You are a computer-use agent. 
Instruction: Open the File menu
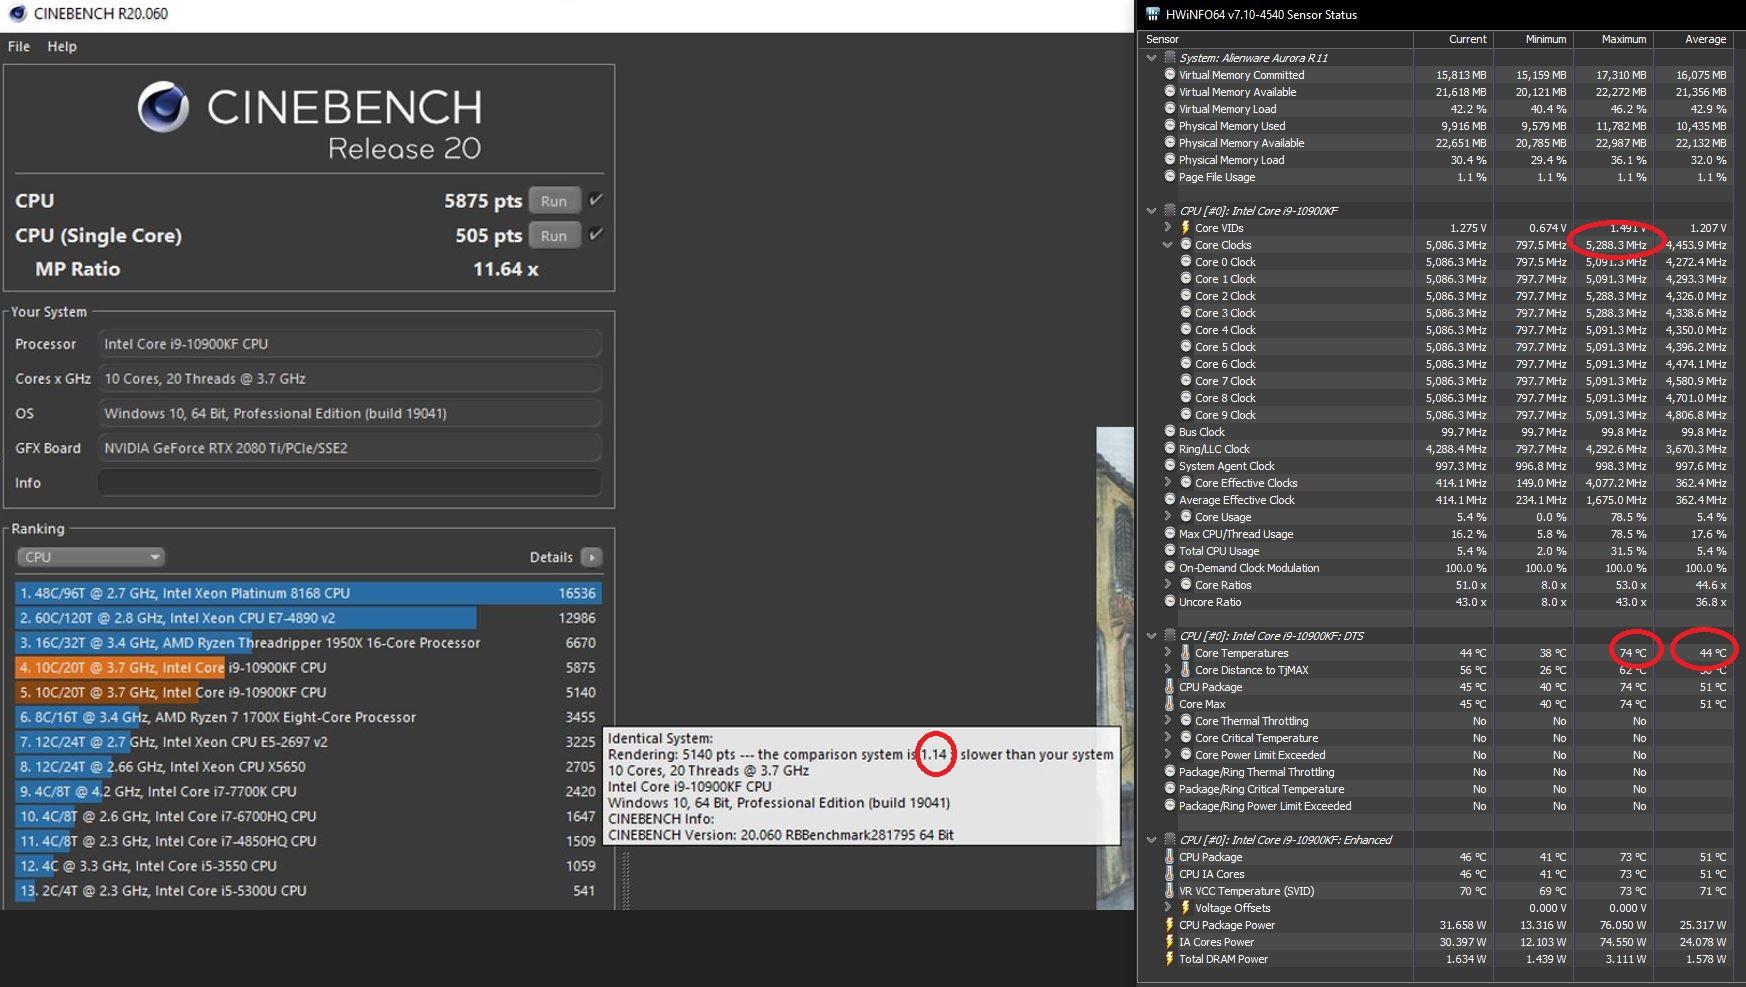pos(19,46)
